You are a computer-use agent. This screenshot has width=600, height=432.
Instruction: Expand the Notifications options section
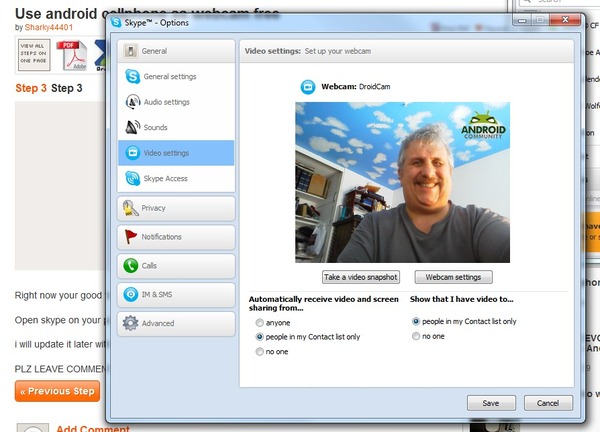click(176, 237)
